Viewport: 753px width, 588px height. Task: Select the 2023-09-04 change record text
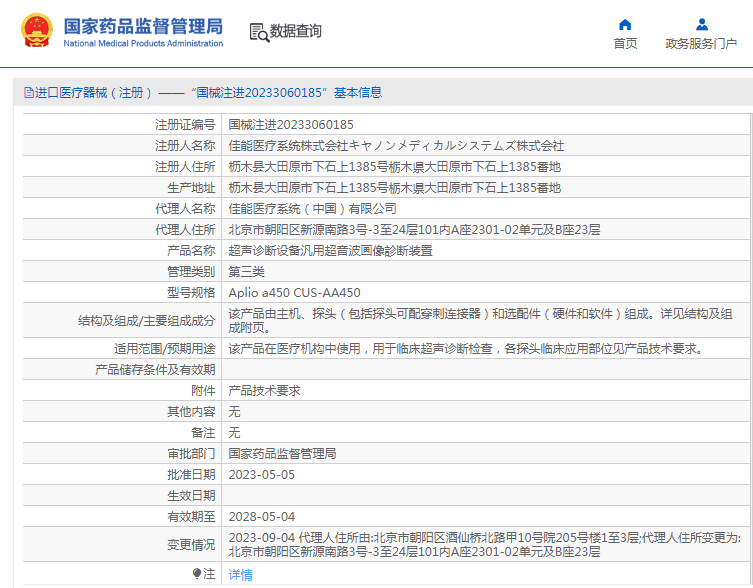coord(484,545)
